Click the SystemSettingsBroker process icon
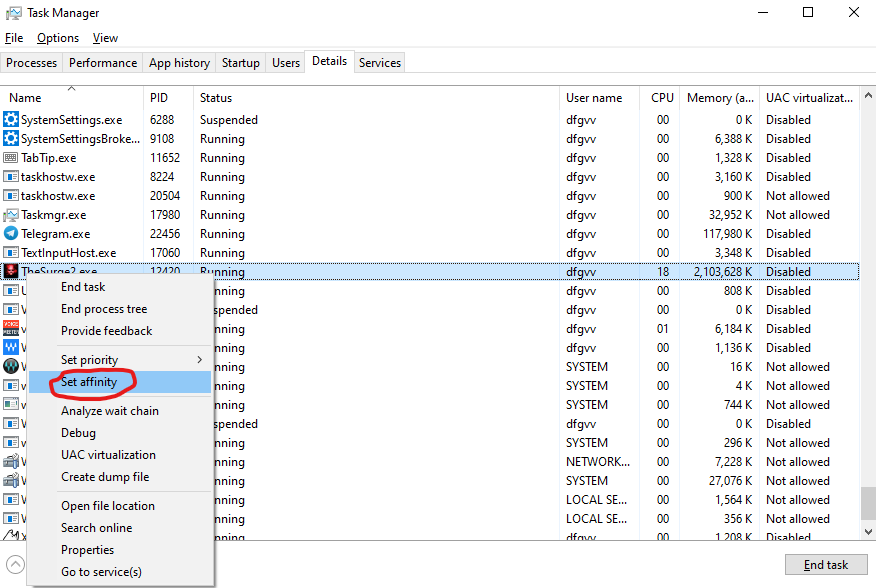This screenshot has width=876, height=588. click(x=11, y=139)
